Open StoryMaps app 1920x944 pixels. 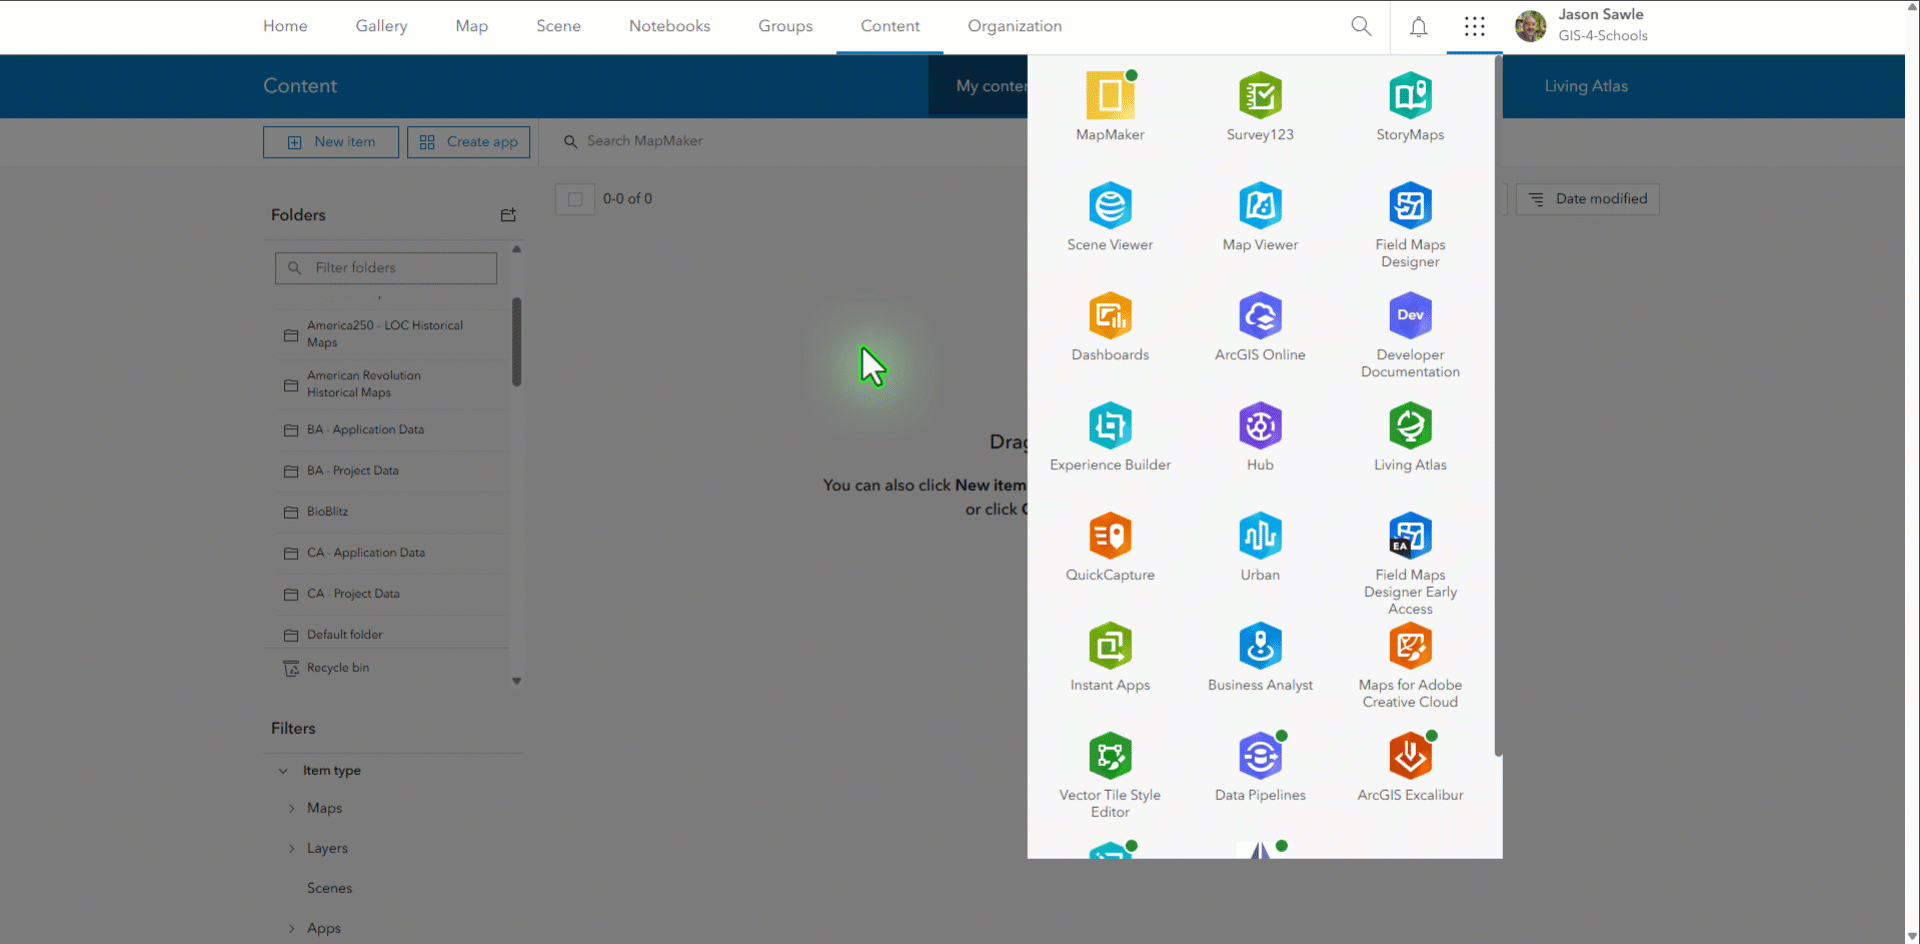(1410, 107)
